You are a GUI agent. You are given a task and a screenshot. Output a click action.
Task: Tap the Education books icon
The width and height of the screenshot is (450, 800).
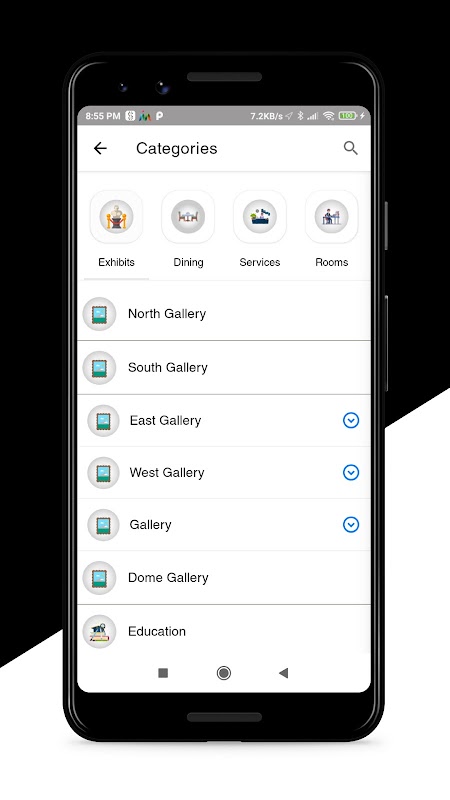[x=99, y=632]
